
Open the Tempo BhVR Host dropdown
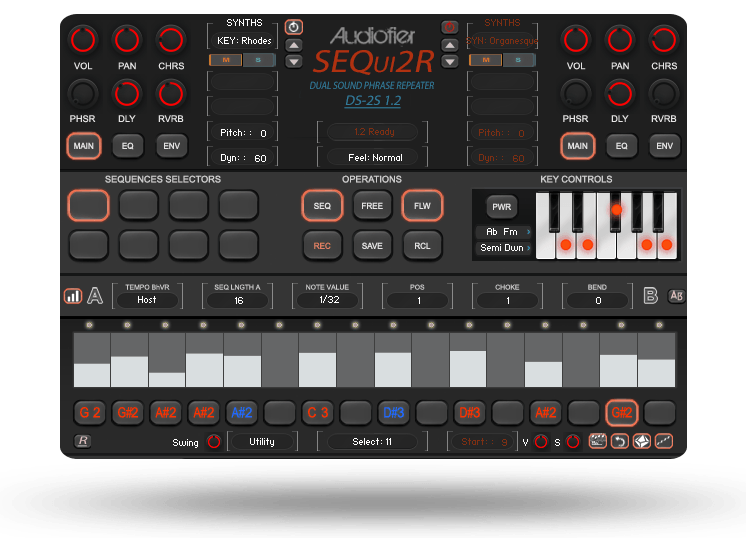tap(147, 300)
